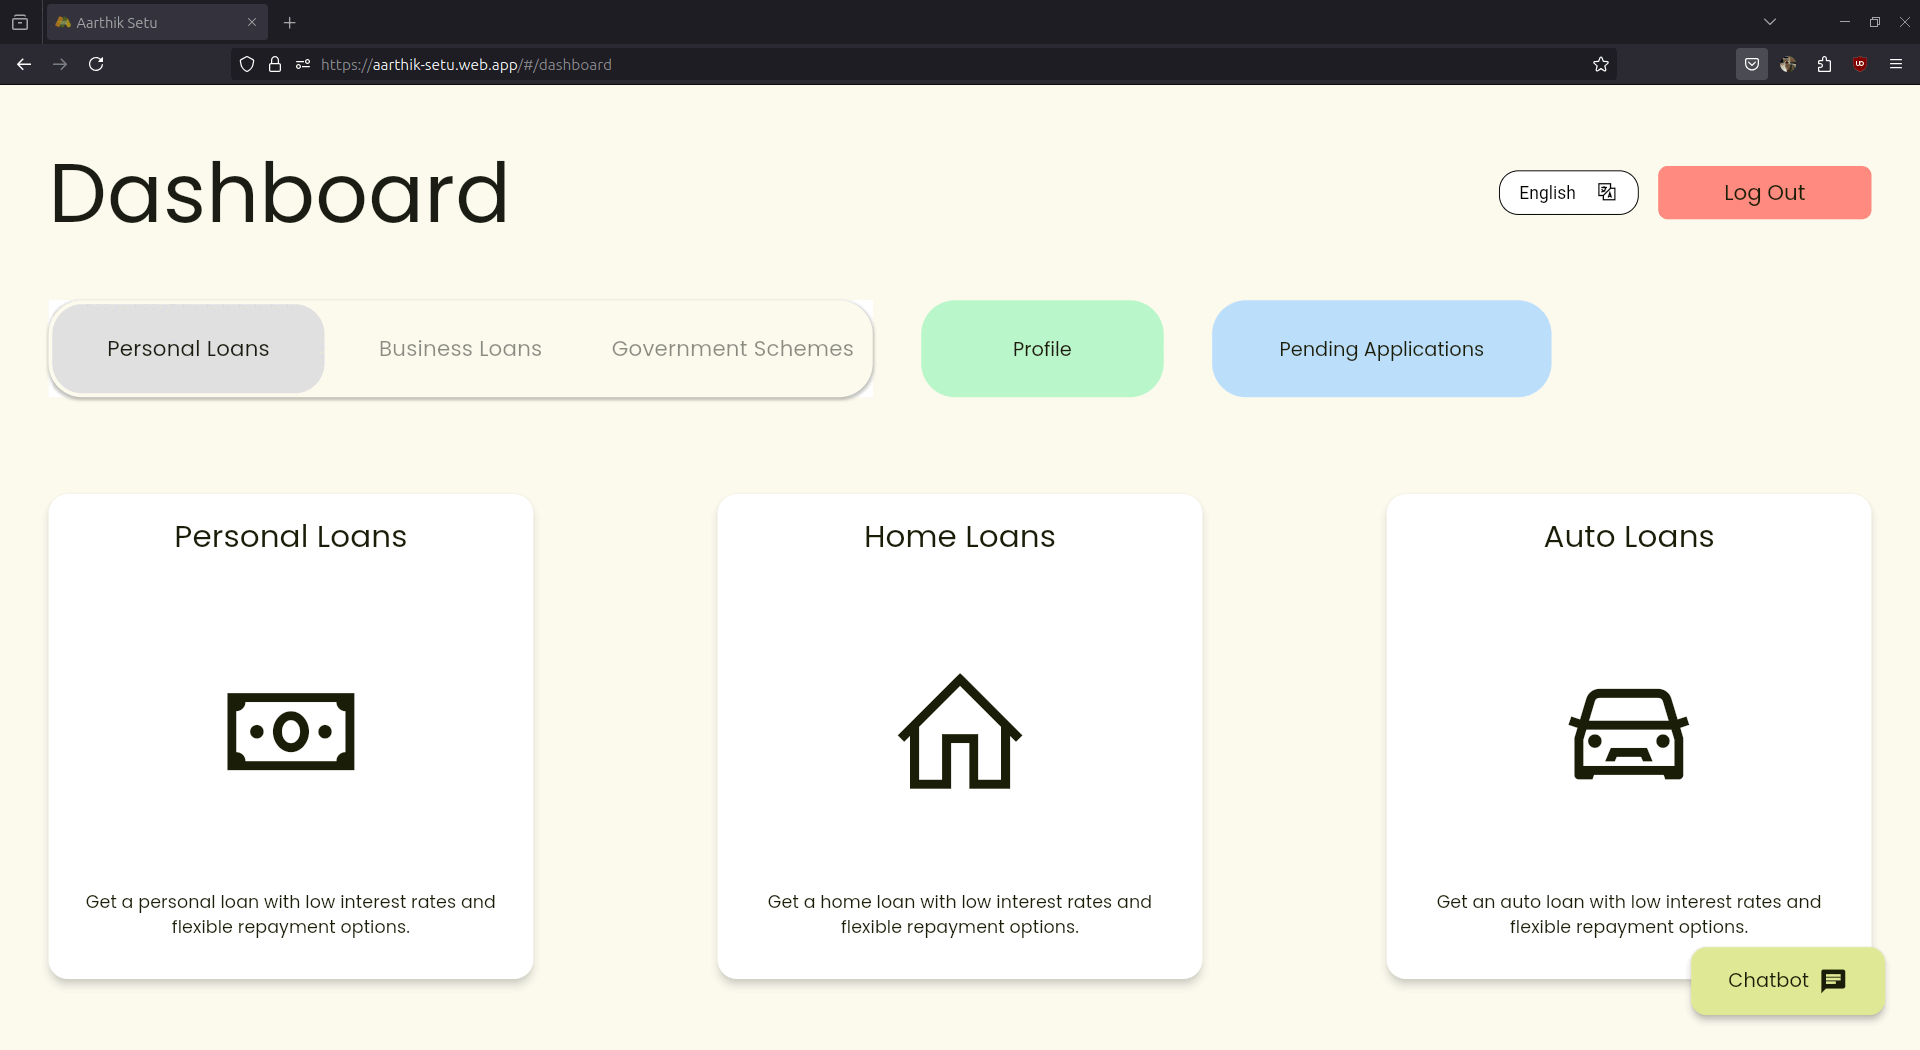Open site permissions icon in address bar

(303, 64)
